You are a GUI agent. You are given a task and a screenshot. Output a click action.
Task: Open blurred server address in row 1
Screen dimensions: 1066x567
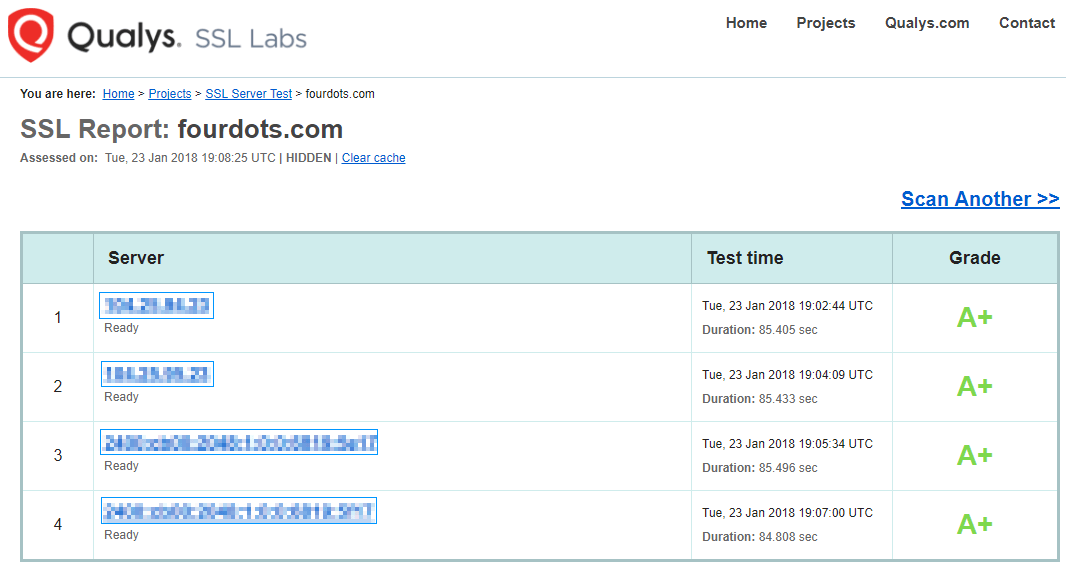pos(156,305)
